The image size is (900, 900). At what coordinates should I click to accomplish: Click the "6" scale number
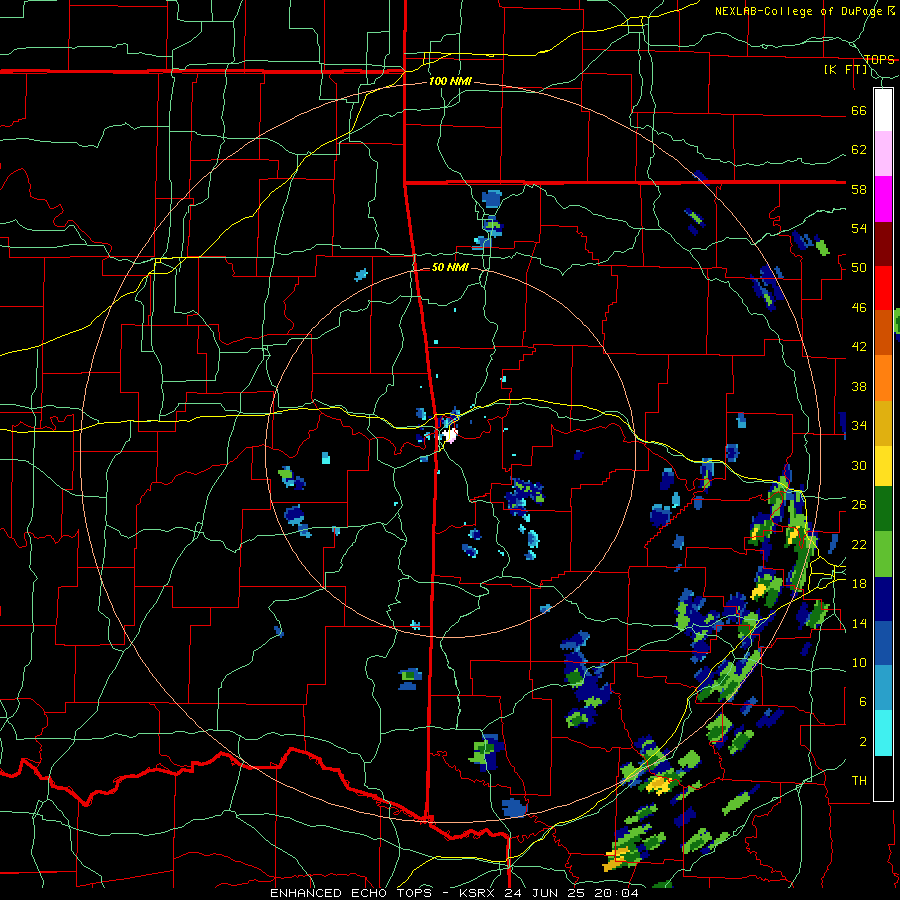click(x=863, y=702)
